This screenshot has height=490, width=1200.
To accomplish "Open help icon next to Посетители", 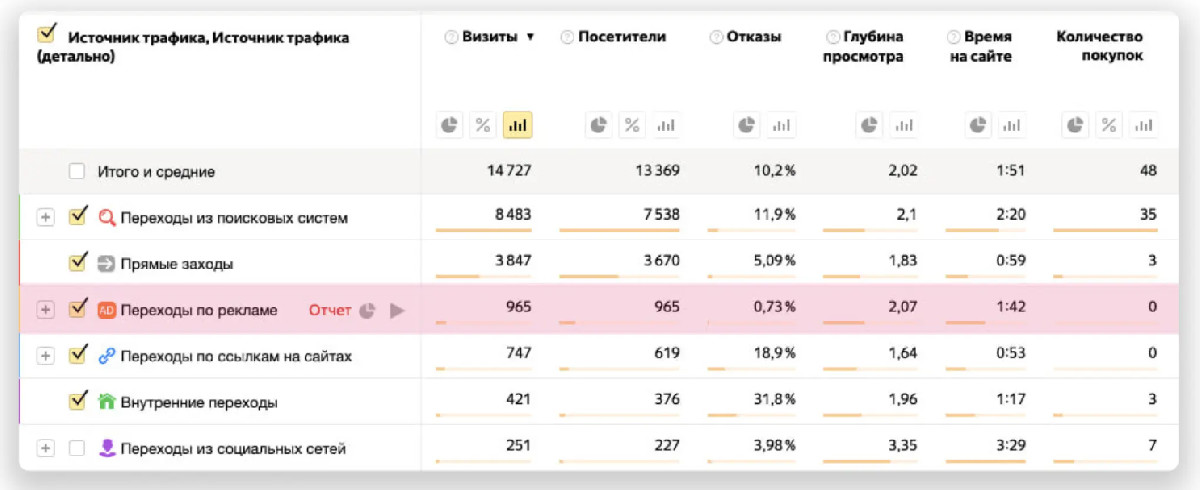I will [567, 37].
